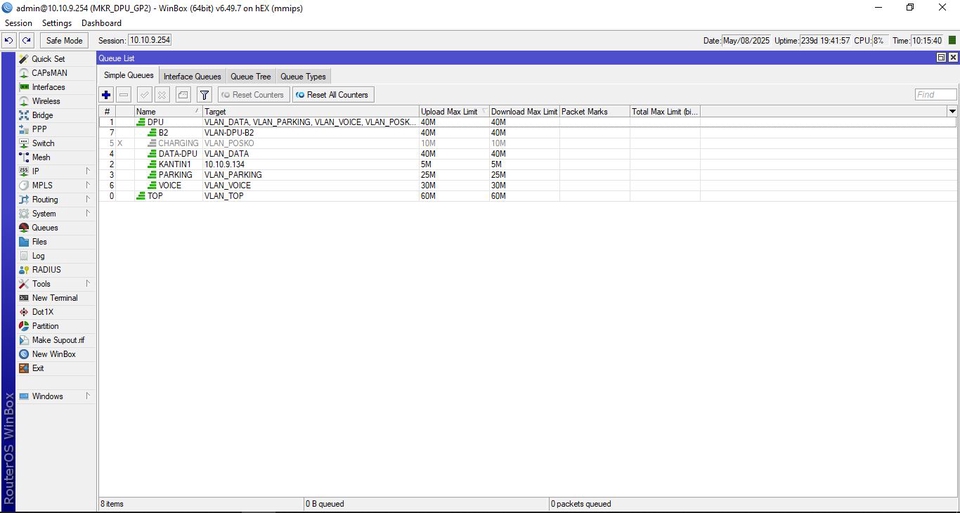Open Switch in sidebar

tap(56, 143)
